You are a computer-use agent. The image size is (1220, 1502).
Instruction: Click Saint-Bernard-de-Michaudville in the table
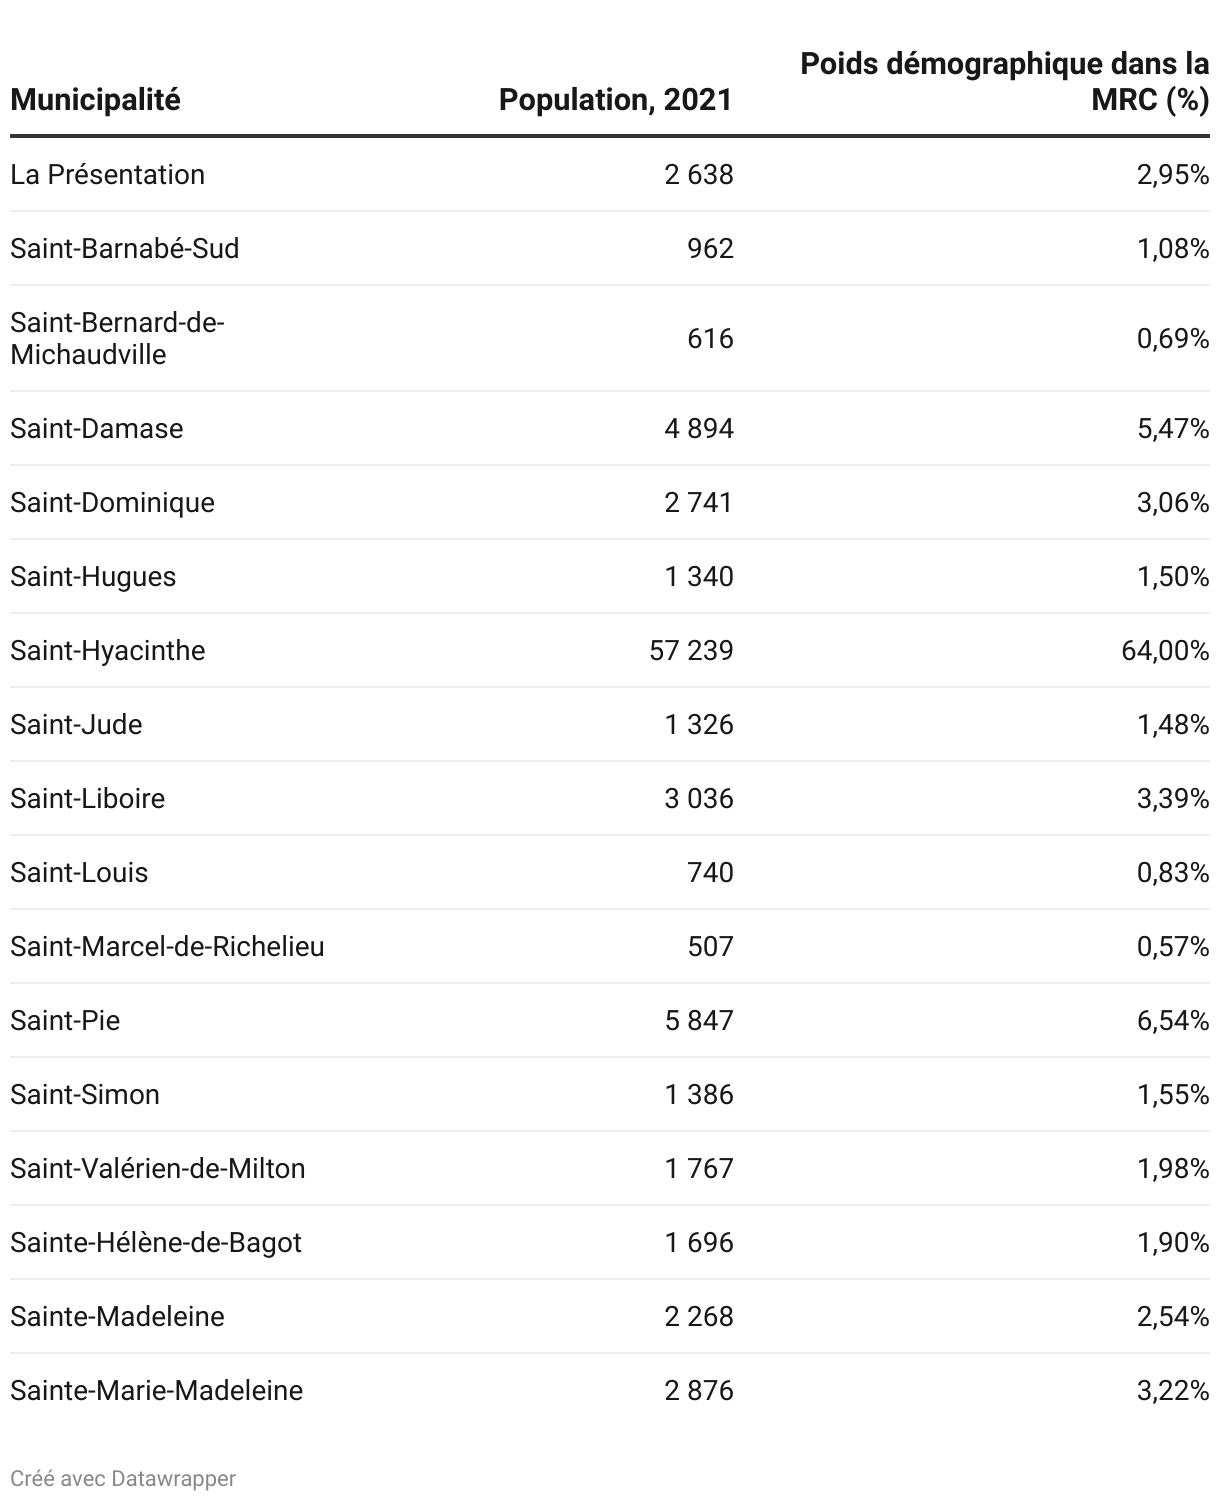point(118,339)
